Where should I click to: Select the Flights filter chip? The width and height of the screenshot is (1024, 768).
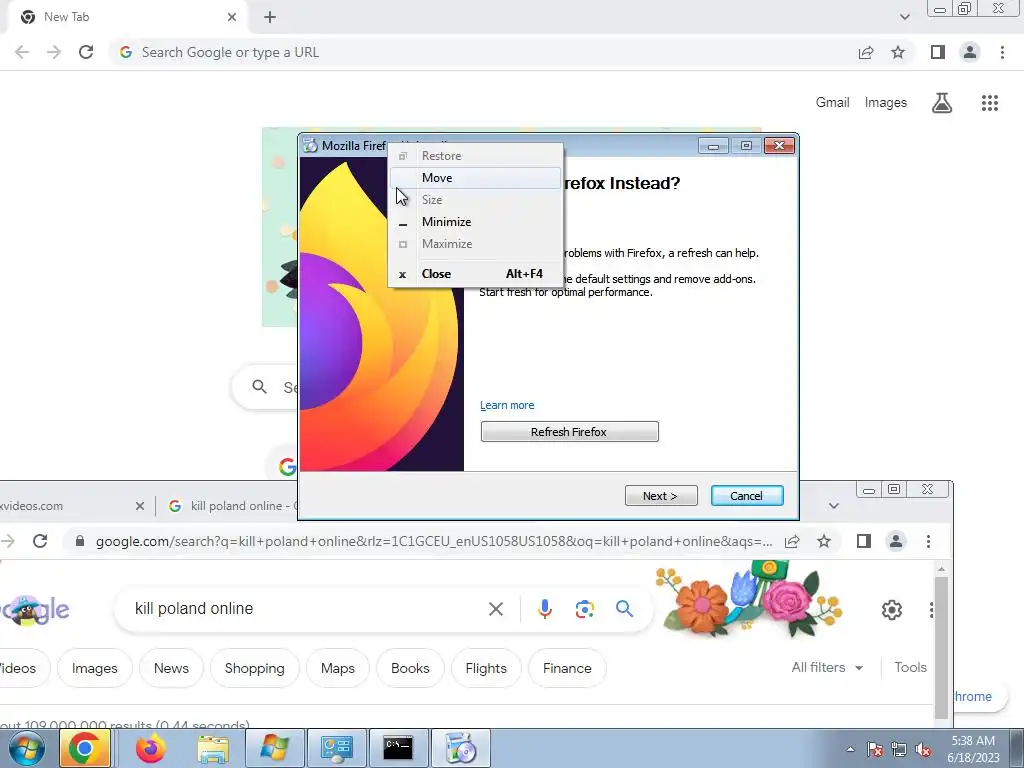tap(486, 668)
